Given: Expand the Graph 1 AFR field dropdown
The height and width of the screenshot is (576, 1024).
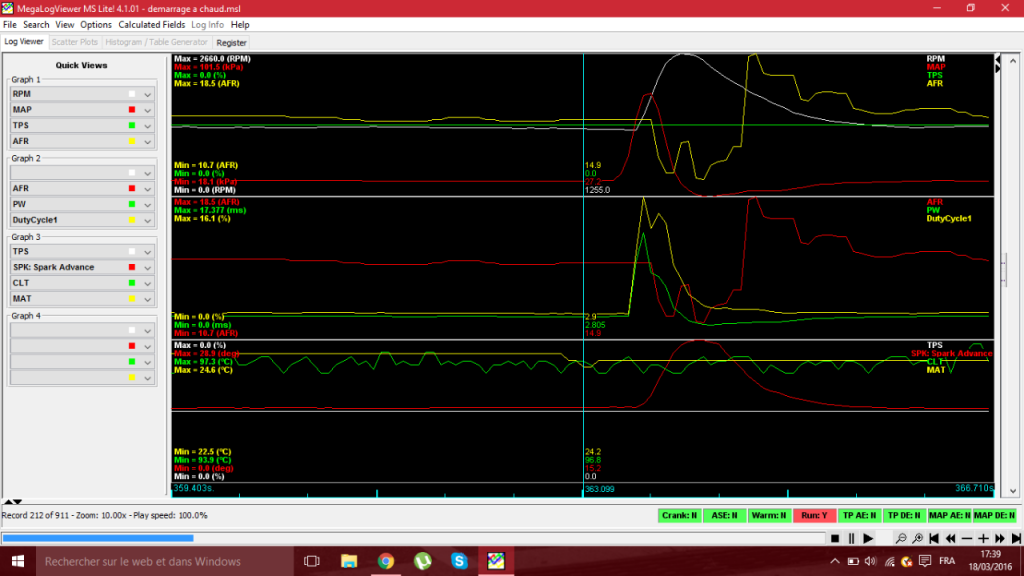Looking at the screenshot, I should point(148,141).
